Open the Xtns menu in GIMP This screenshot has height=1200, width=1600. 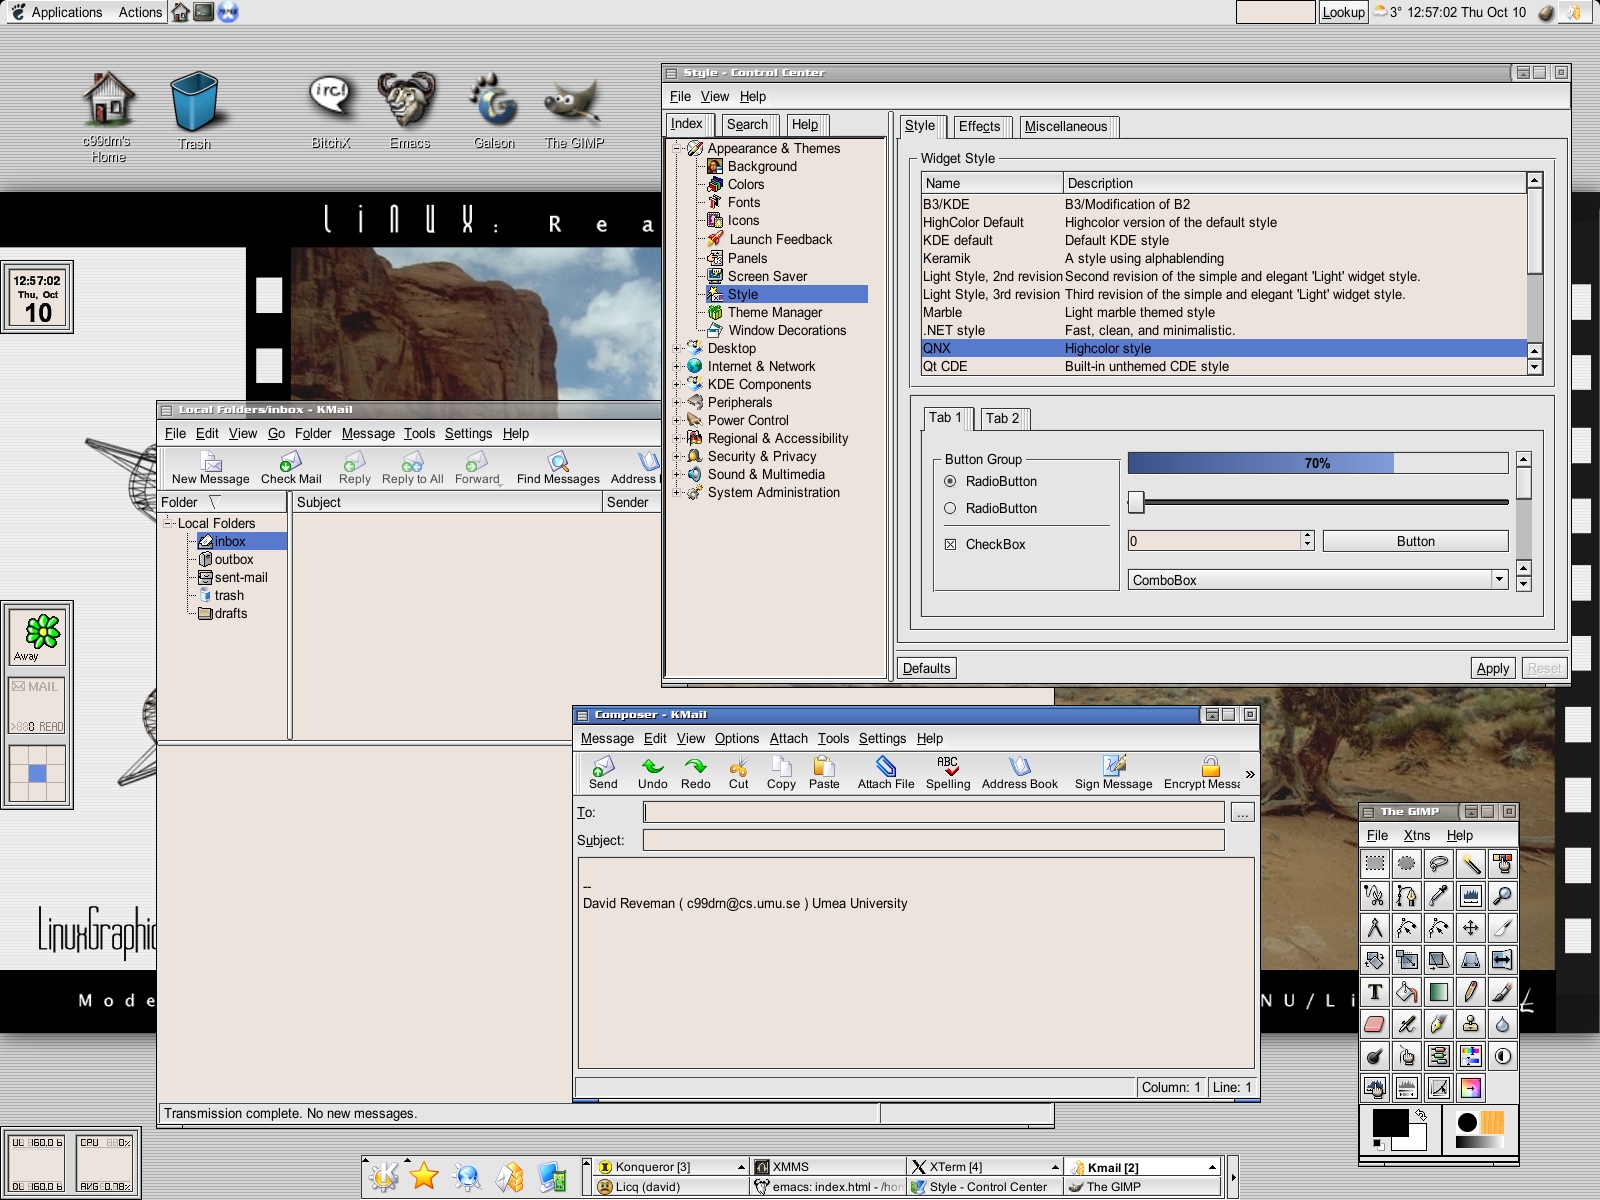[x=1416, y=835]
